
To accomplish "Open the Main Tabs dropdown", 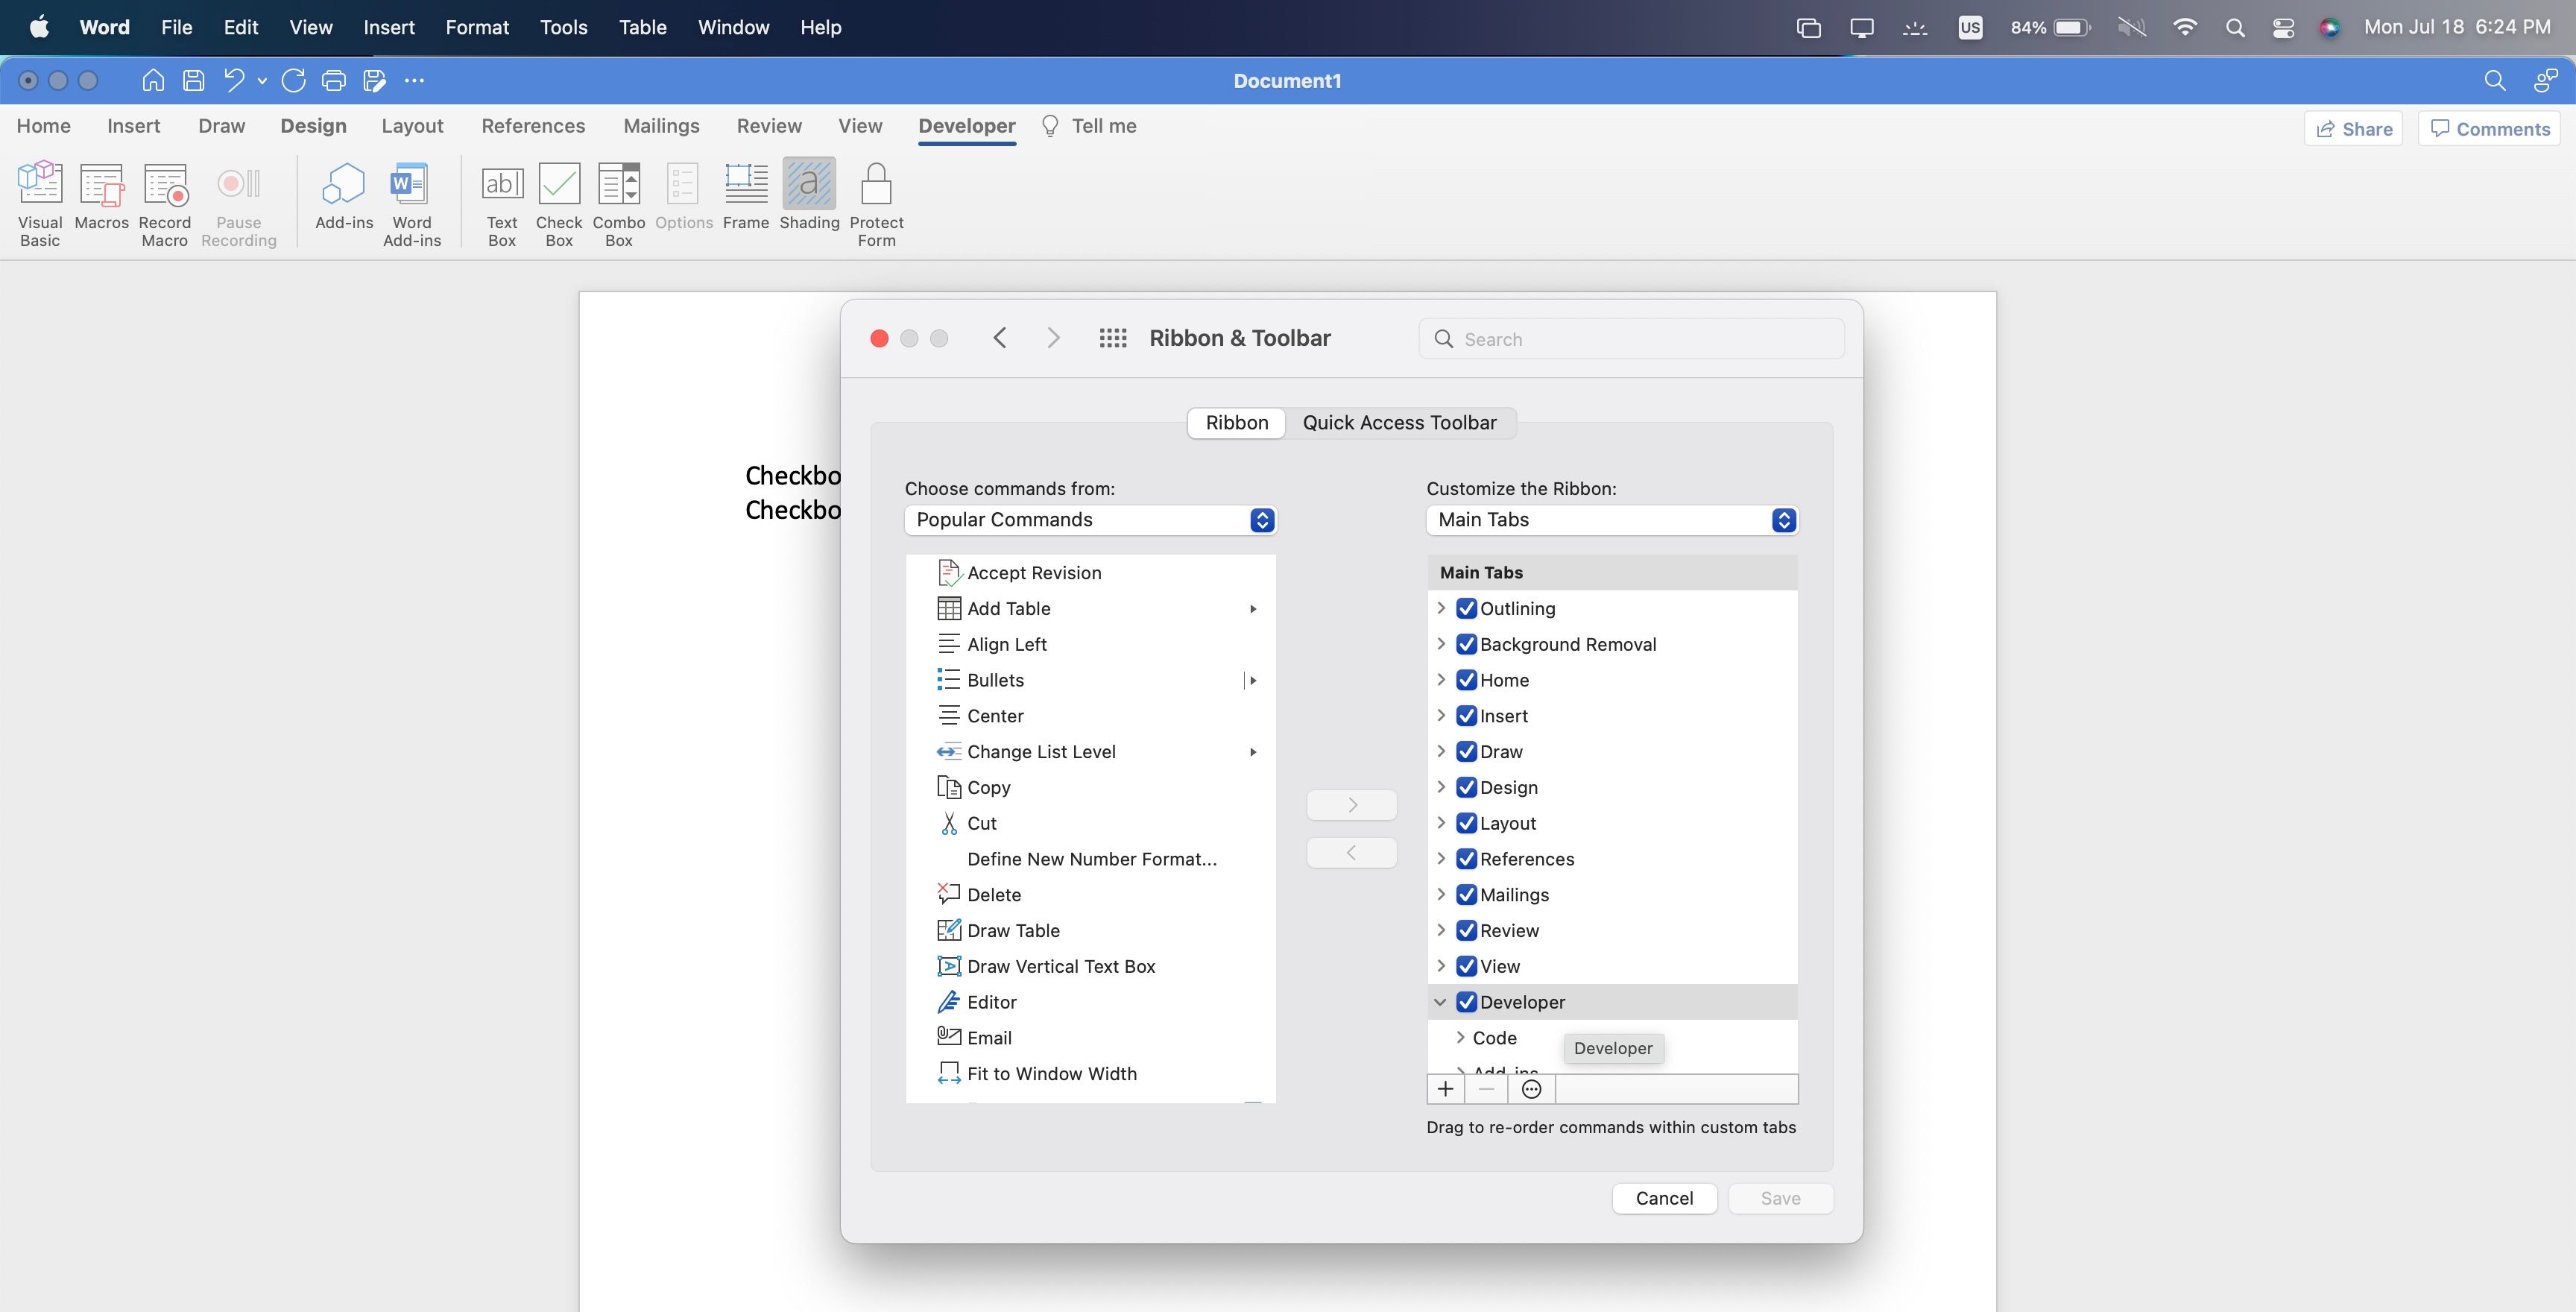I will coord(1612,520).
